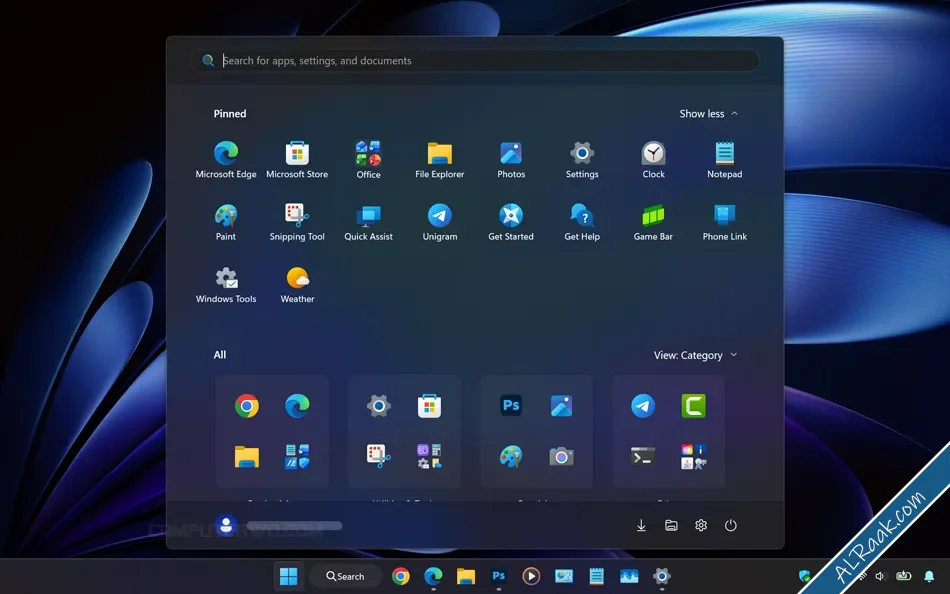Launch the pinned Snipping Tool
The width and height of the screenshot is (950, 594).
pos(297,222)
